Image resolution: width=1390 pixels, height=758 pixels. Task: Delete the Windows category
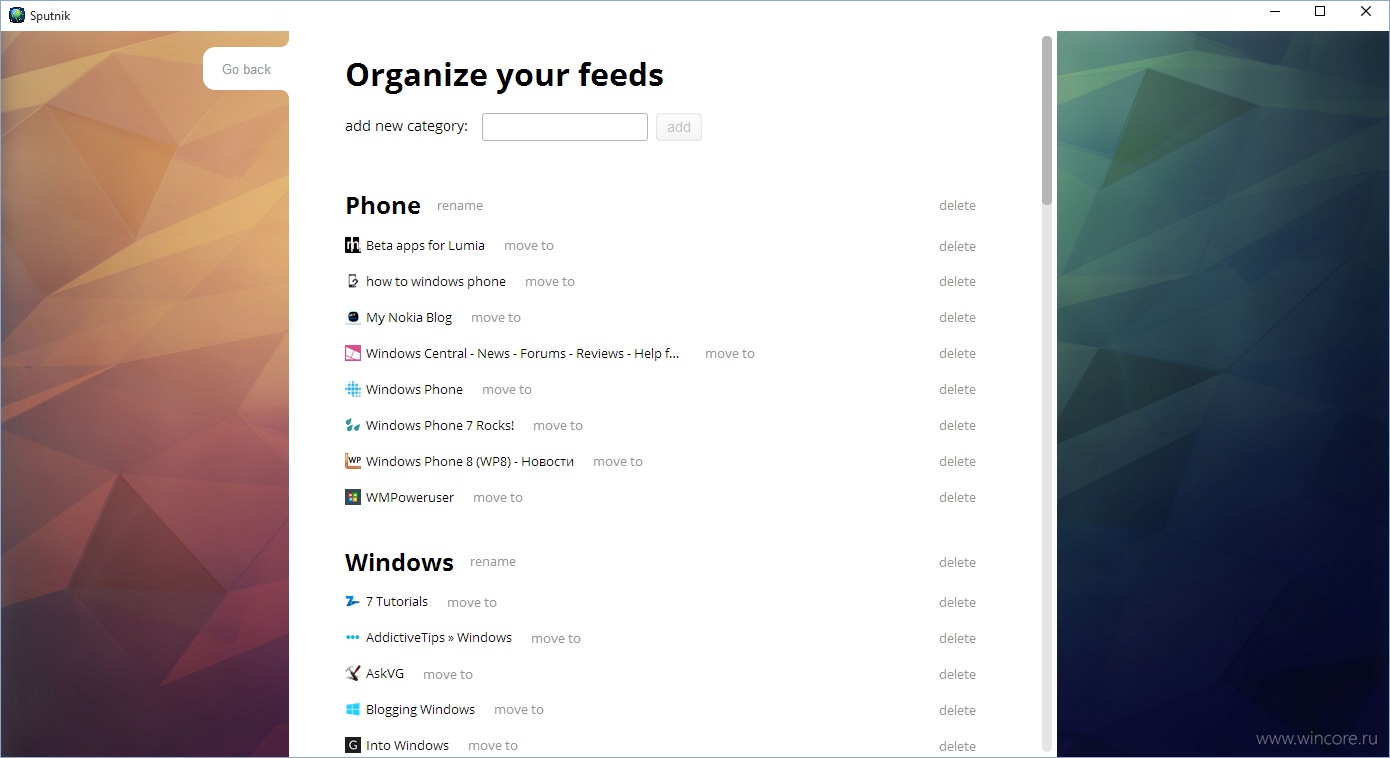coord(957,562)
